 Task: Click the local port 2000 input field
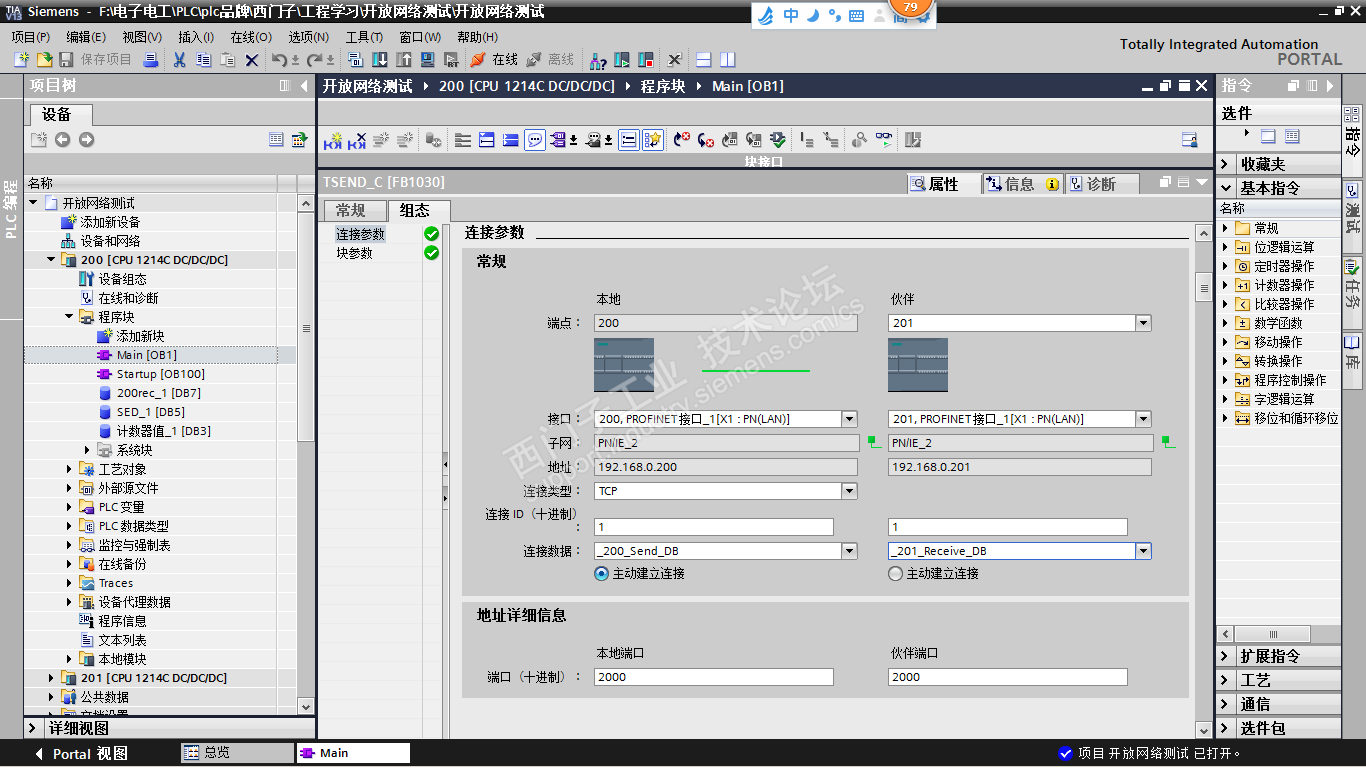pyautogui.click(x=714, y=677)
